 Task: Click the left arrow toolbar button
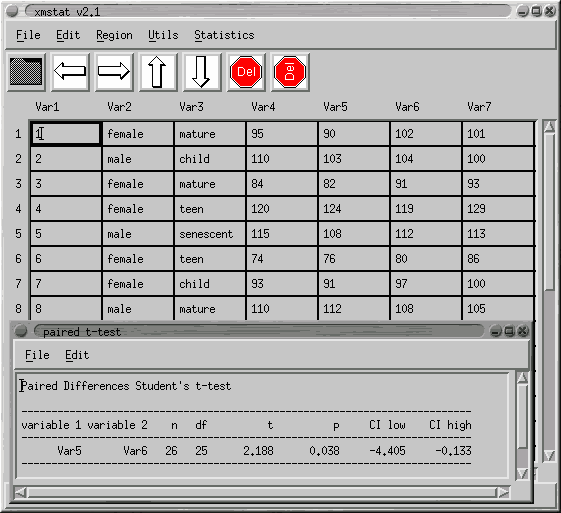coord(70,72)
